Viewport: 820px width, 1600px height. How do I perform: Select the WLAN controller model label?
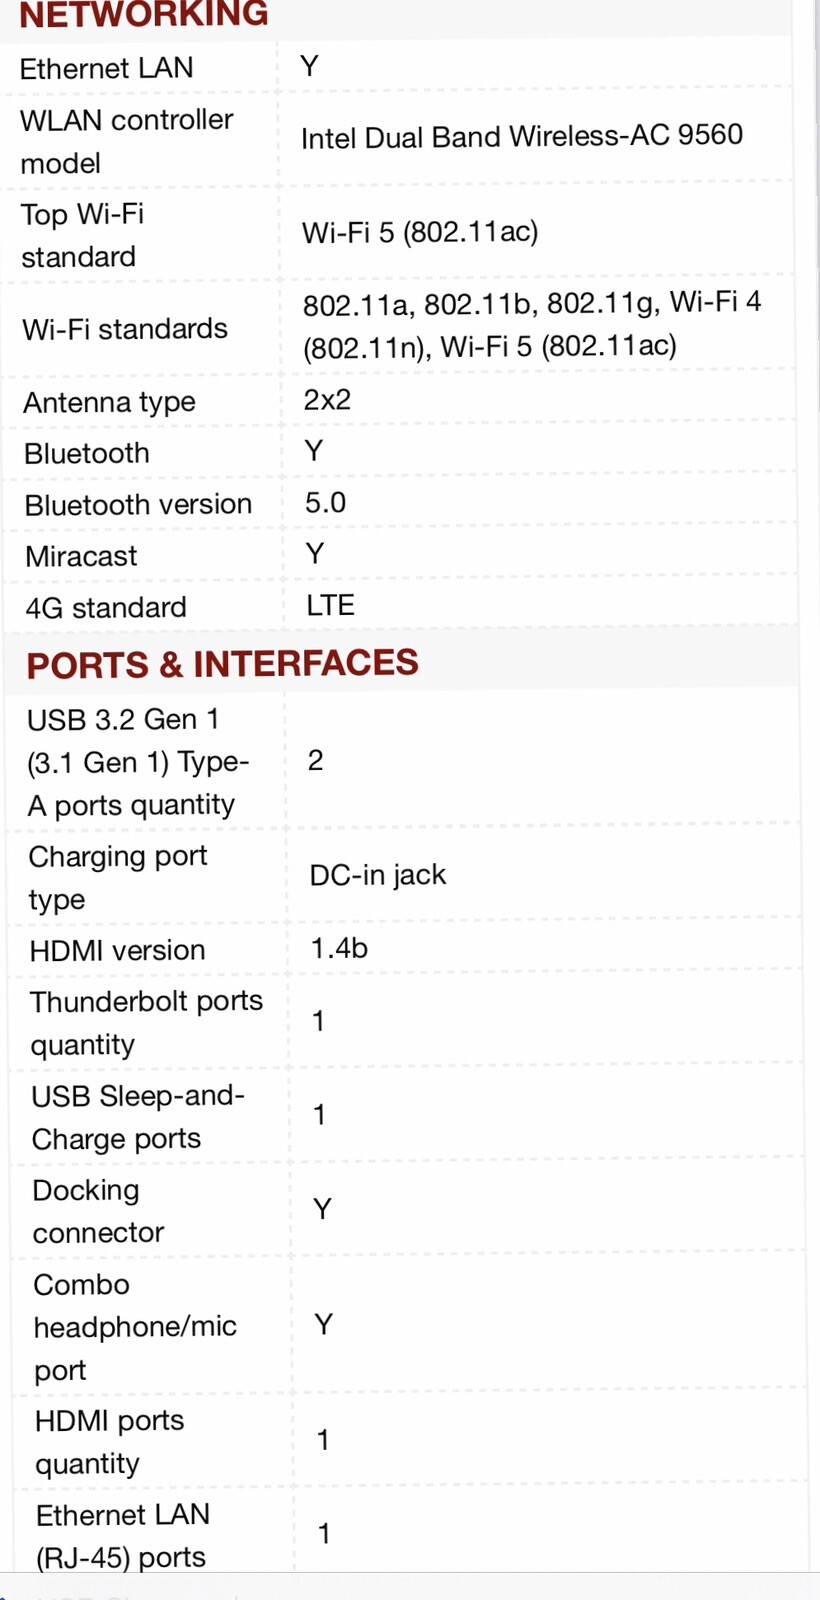[126, 141]
